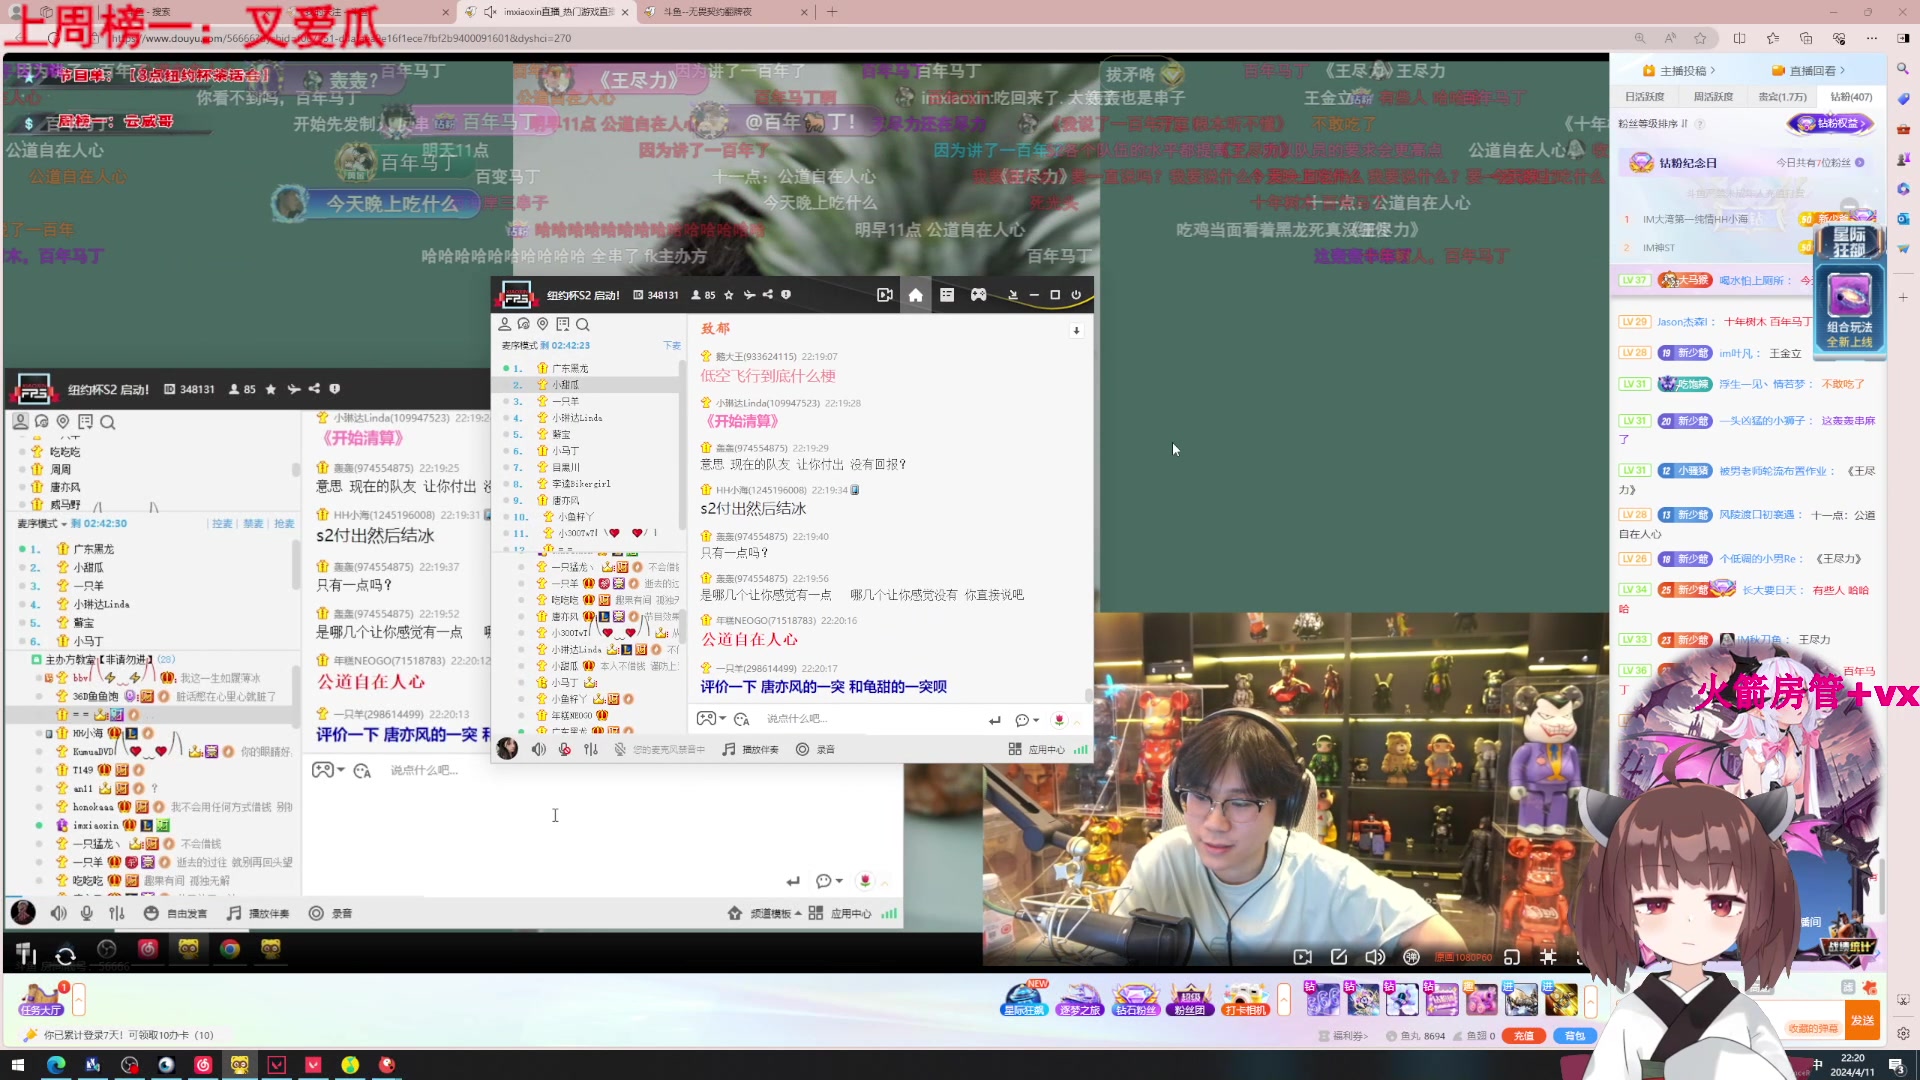This screenshot has height=1080, width=1920.
Task: Click back YY mic queue list scrollbar
Action: point(295,566)
